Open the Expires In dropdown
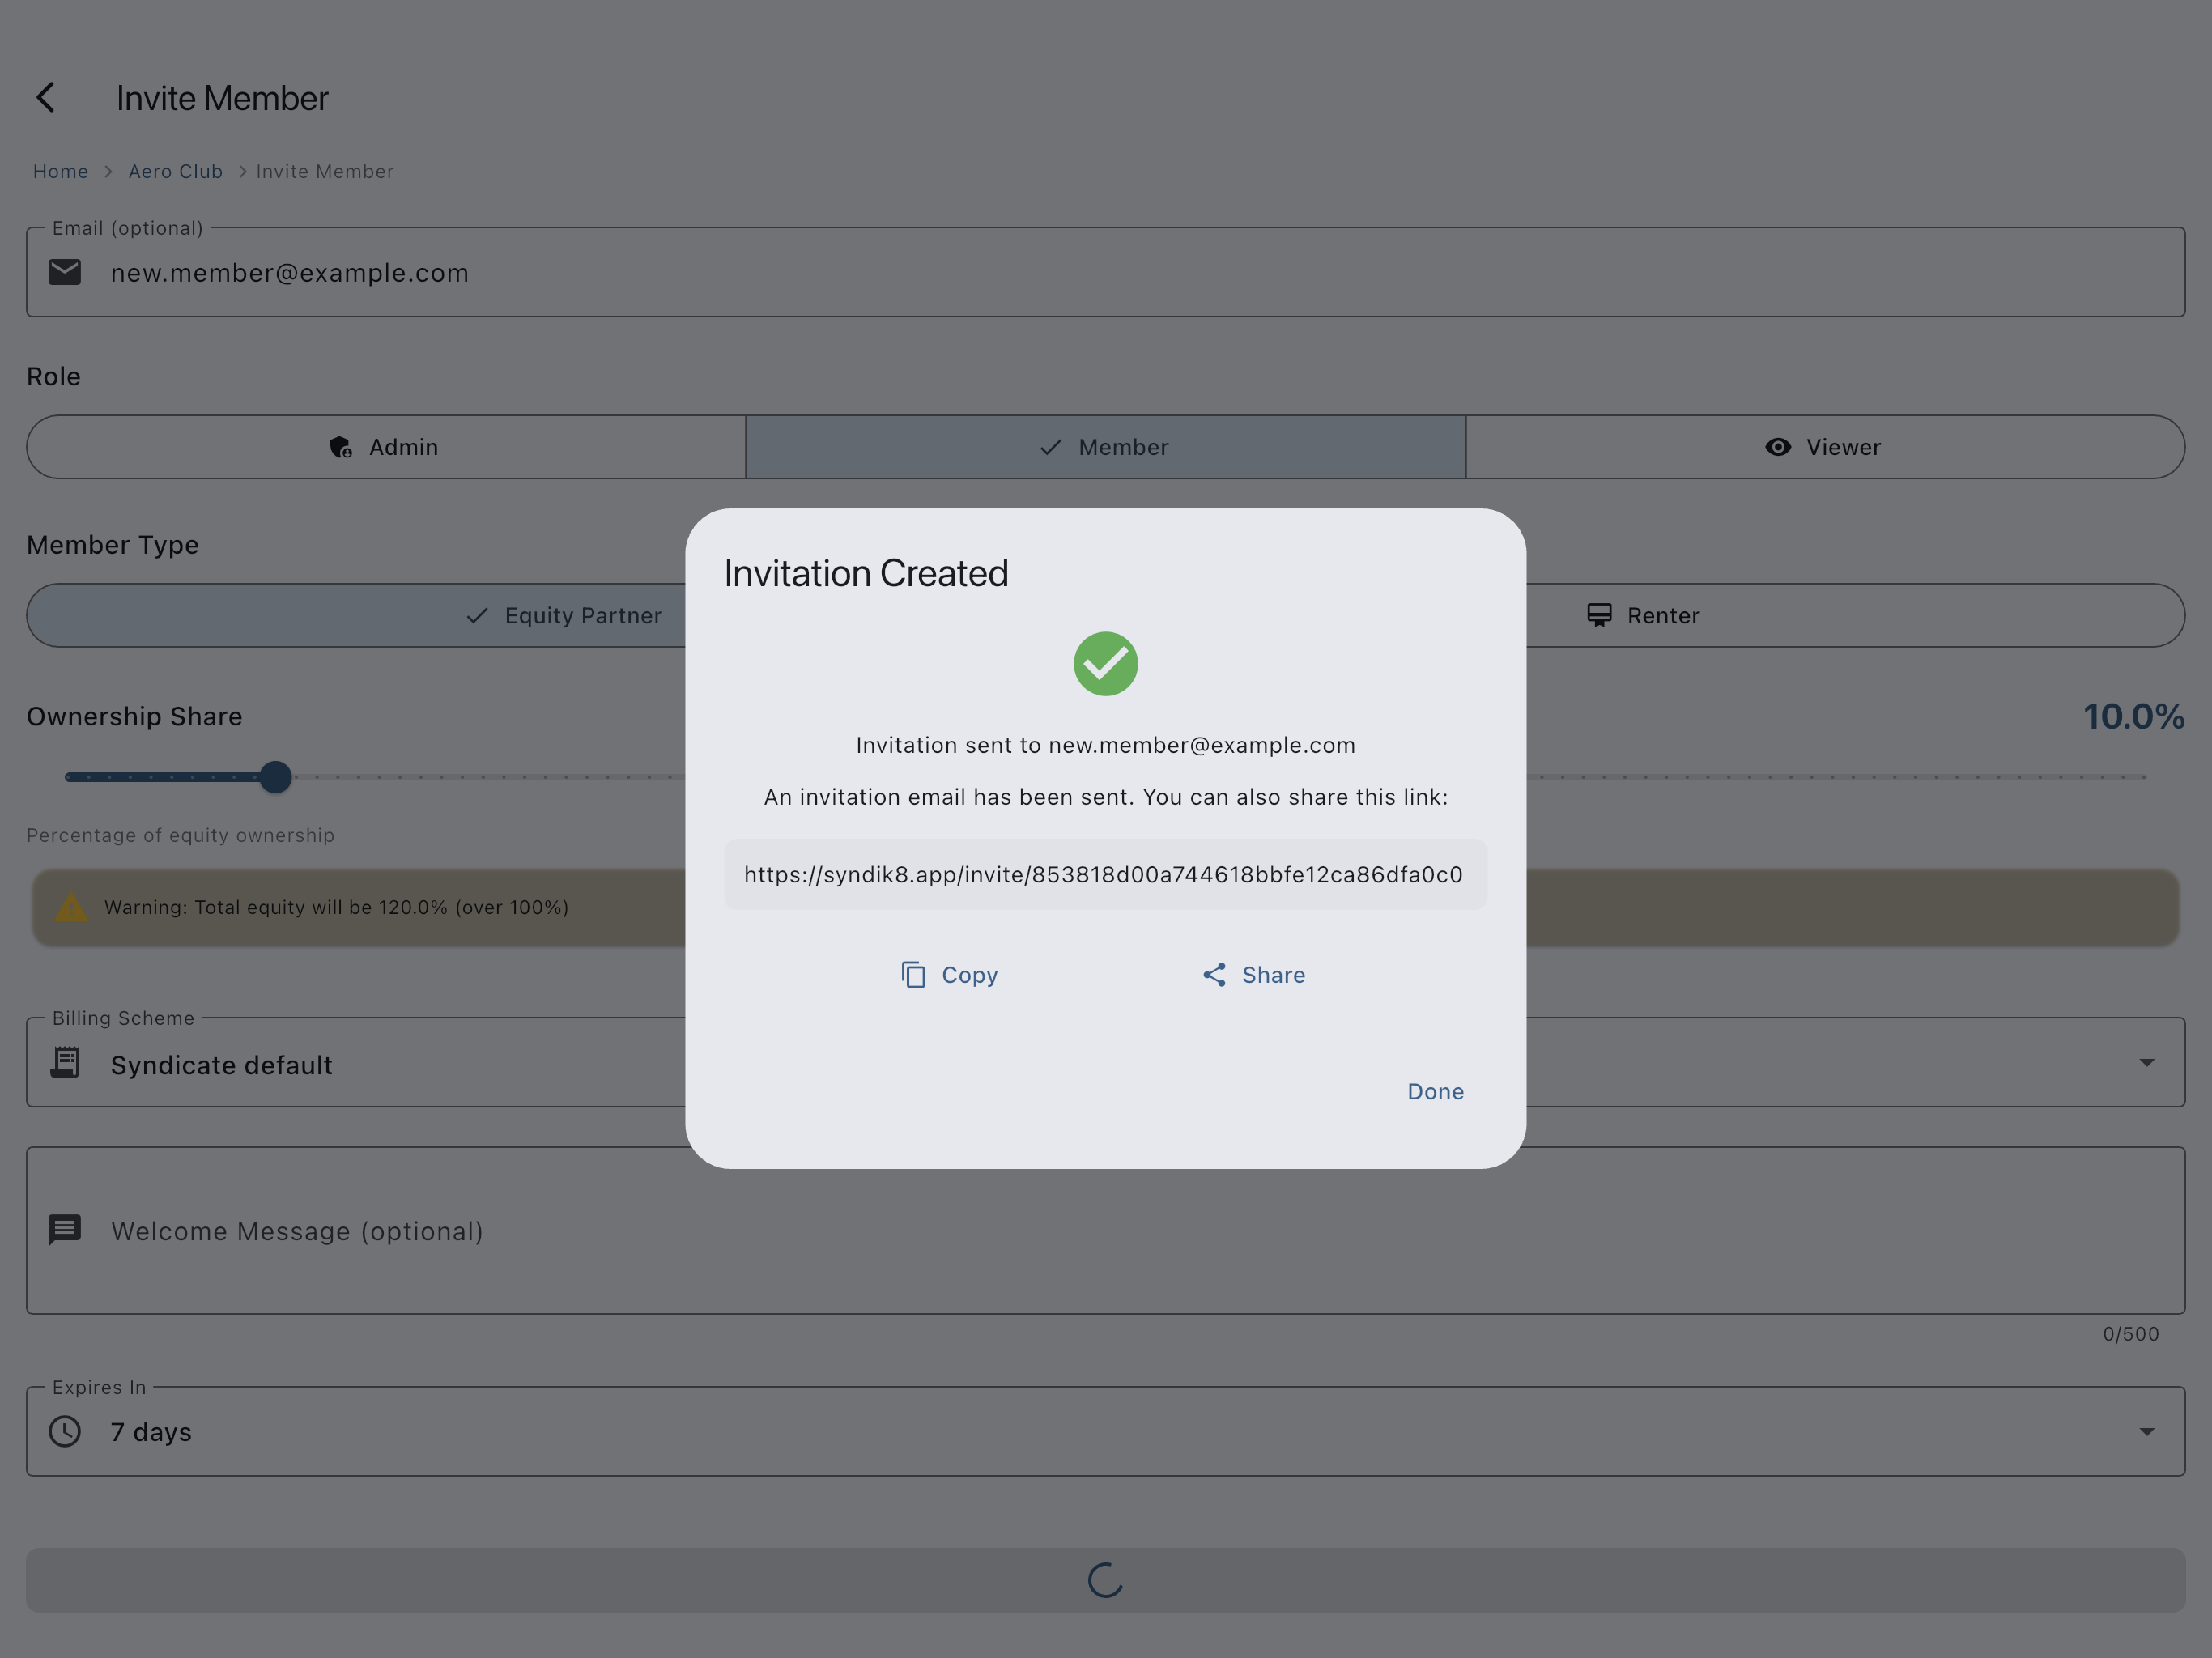2212x1658 pixels. click(x=1105, y=1431)
